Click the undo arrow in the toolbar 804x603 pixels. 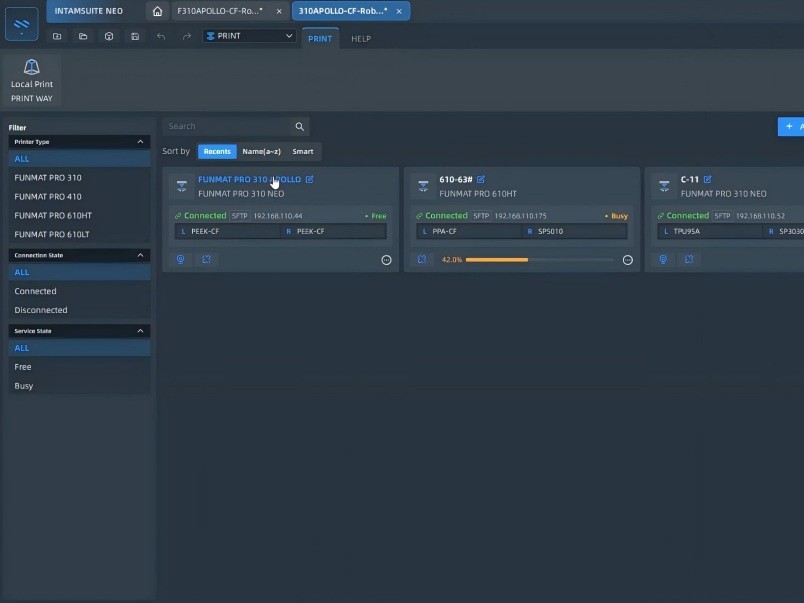[160, 36]
